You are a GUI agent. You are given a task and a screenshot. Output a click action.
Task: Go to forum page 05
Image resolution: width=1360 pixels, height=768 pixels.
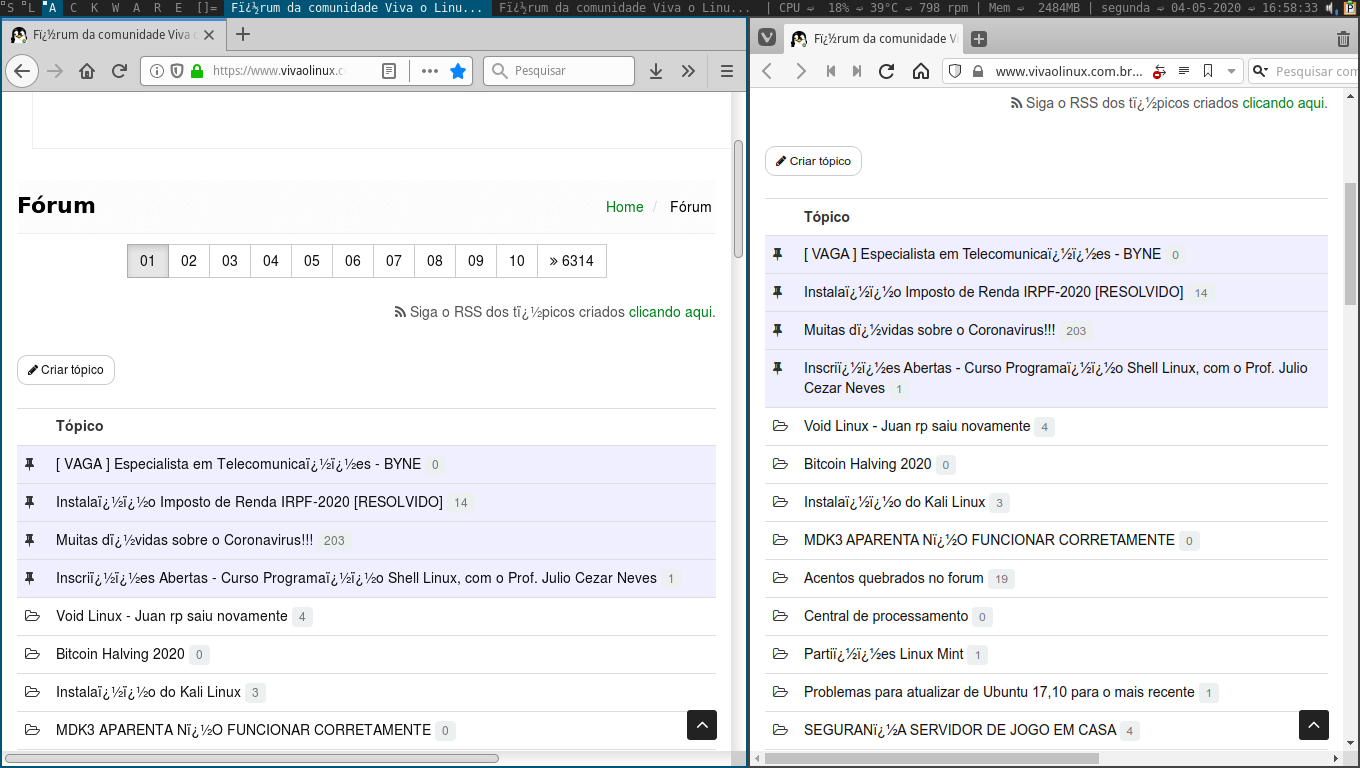coord(312,261)
